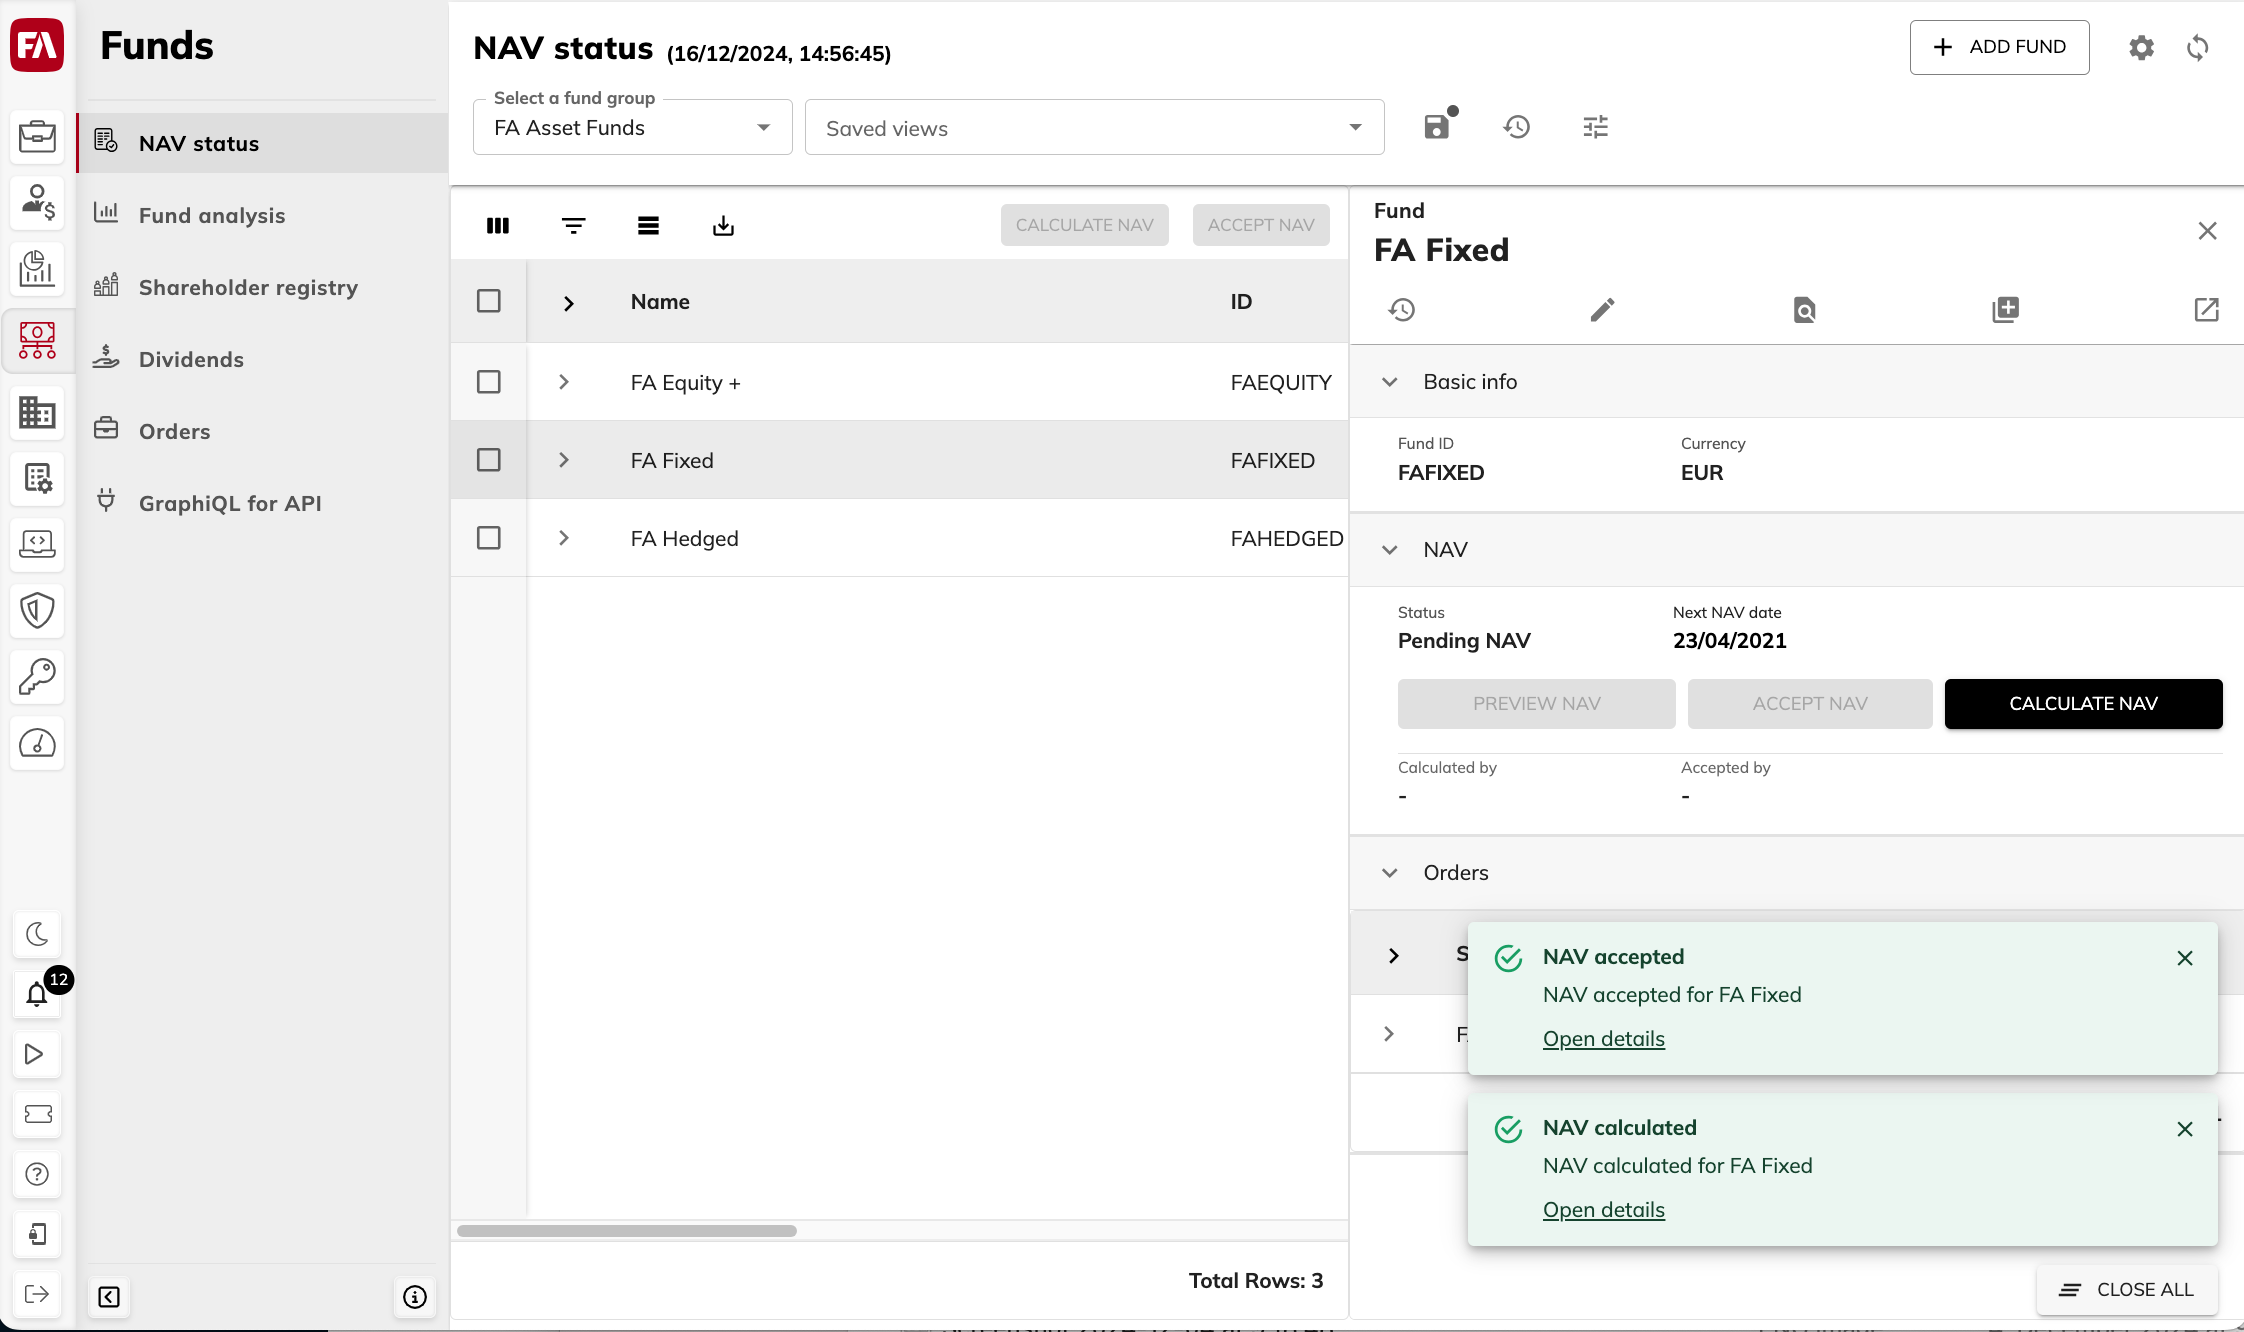Click CALCULATE NAV button for FA Fixed
Screen dimensions: 2244x1332
(2082, 702)
